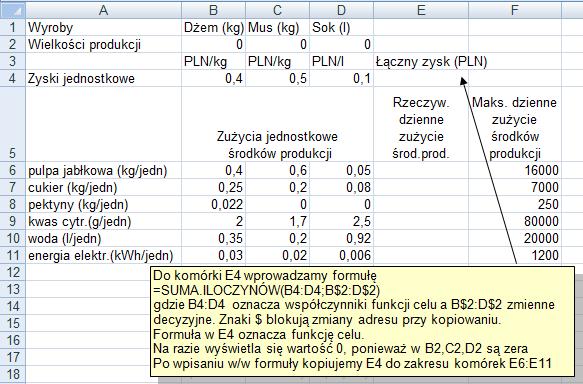Click the Select All corner button

[x=13, y=10]
